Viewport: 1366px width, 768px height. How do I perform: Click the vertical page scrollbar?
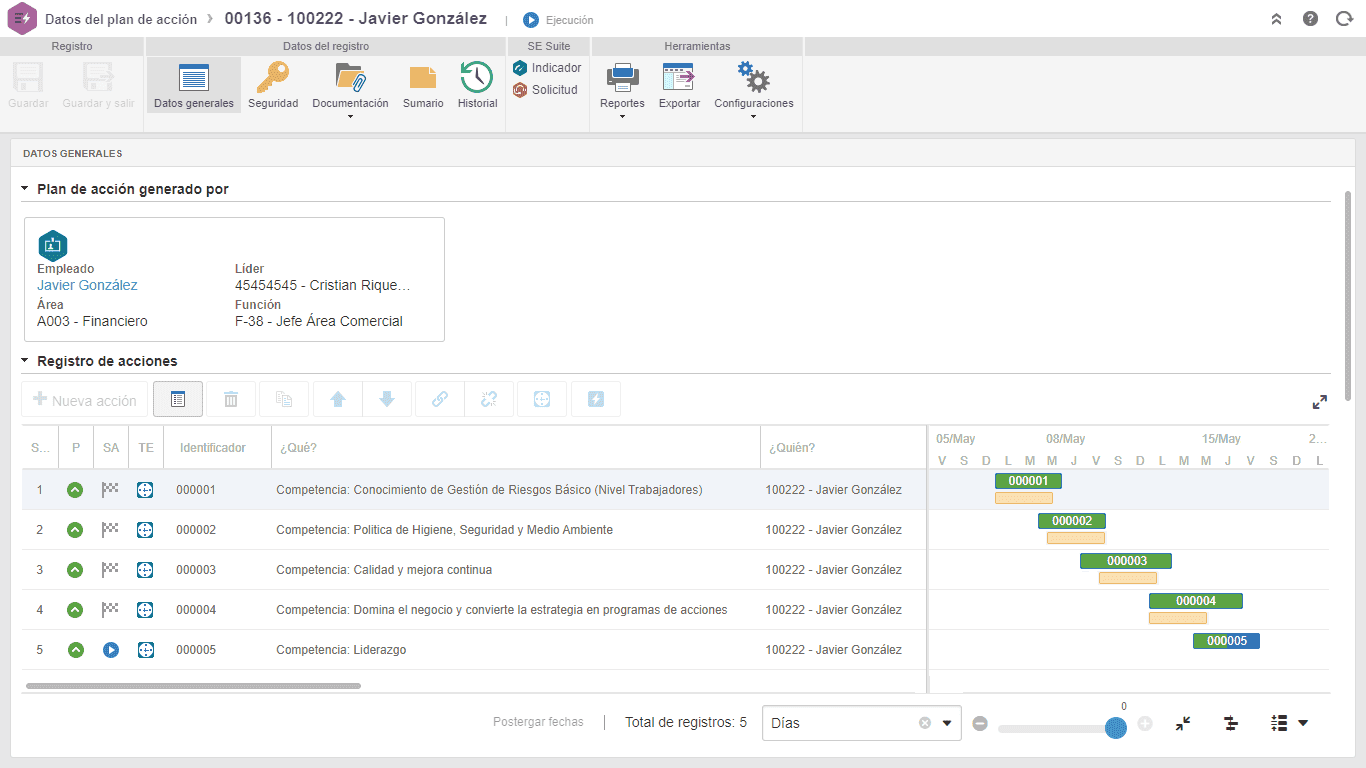pyautogui.click(x=1348, y=295)
